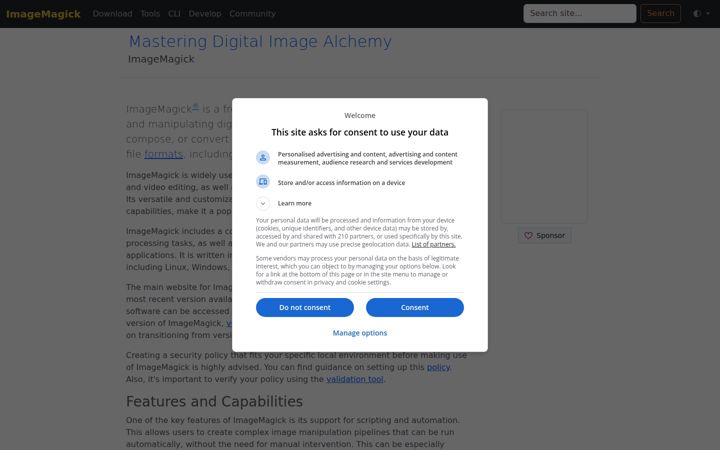Click the Consent button
The width and height of the screenshot is (720, 450).
[415, 307]
